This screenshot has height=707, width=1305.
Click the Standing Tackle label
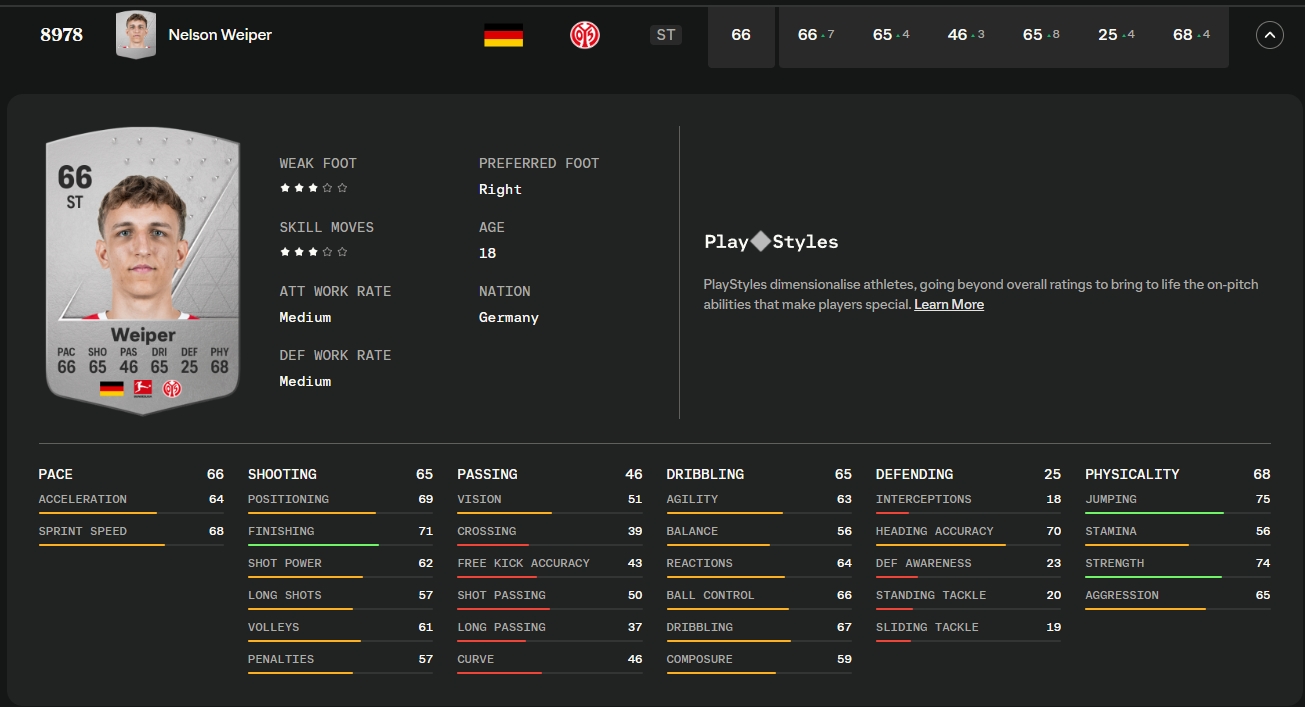coord(931,595)
